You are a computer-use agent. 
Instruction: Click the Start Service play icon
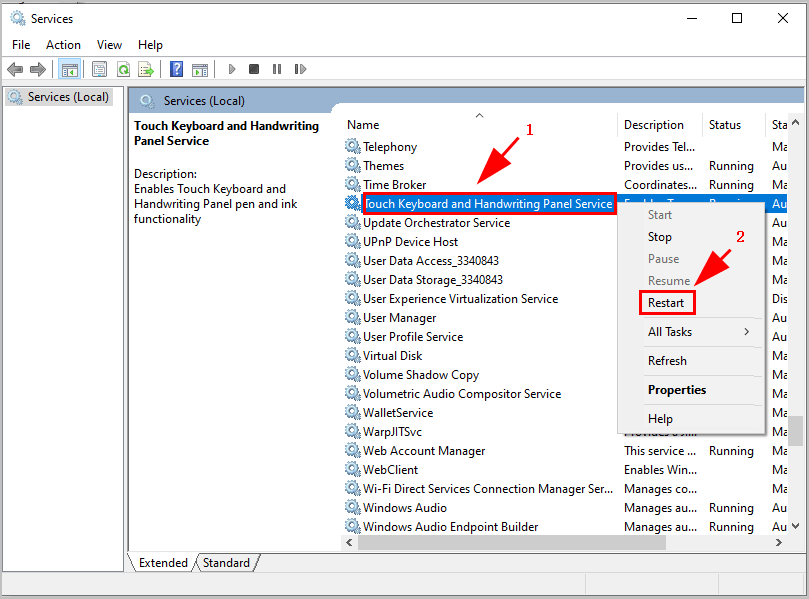pyautogui.click(x=232, y=69)
